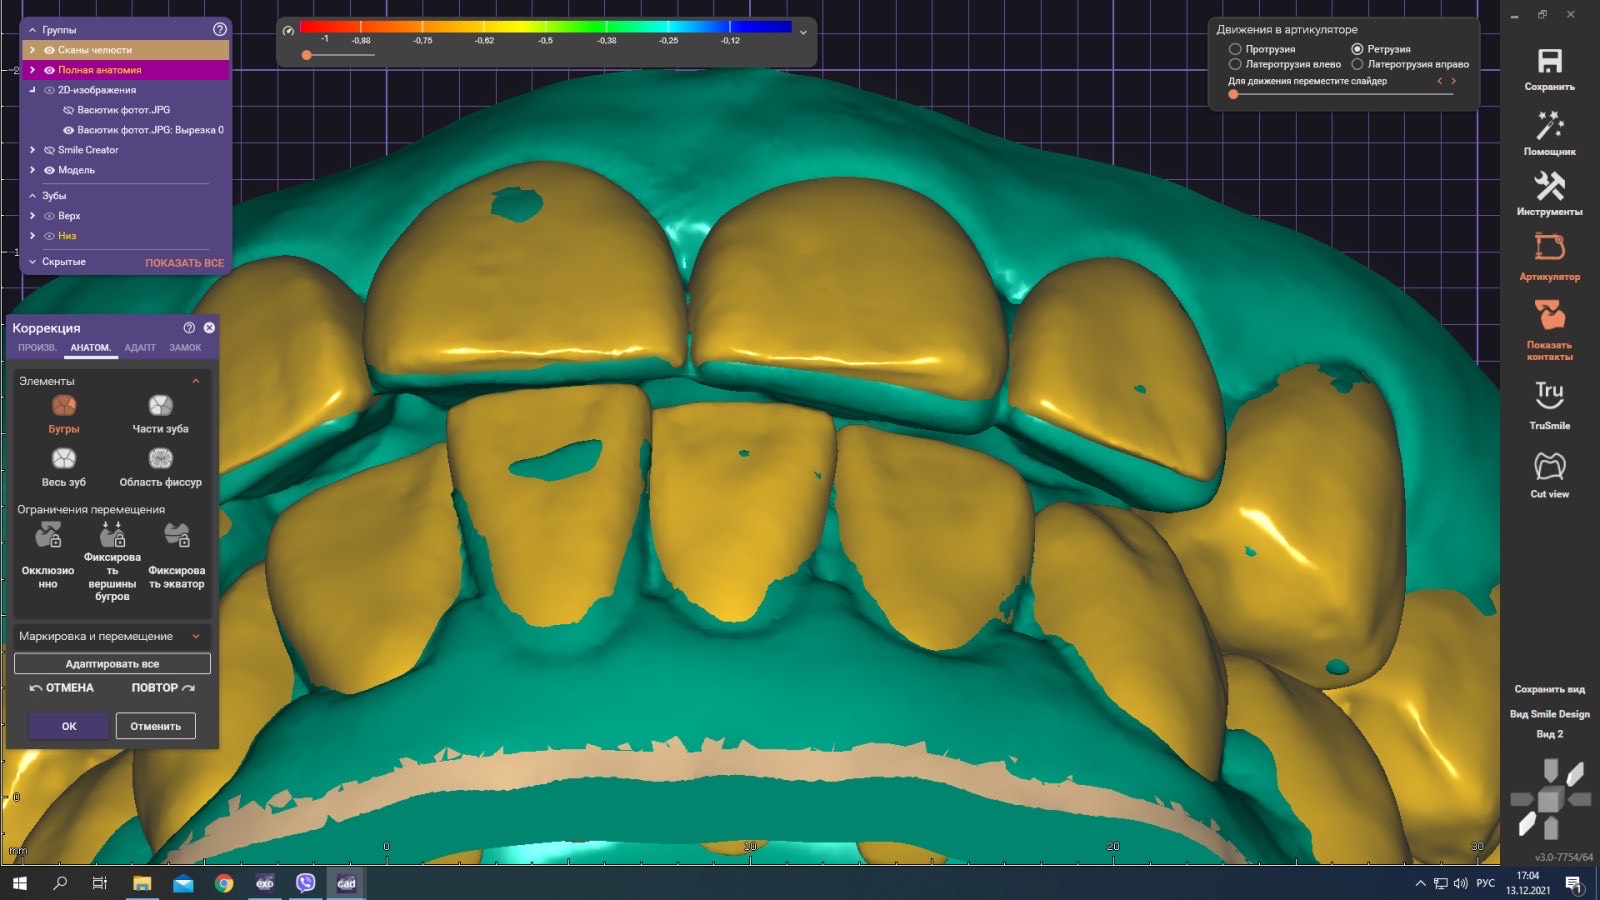1600x900 pixels.
Task: Open the Помощник wizard tool
Action: (1549, 127)
